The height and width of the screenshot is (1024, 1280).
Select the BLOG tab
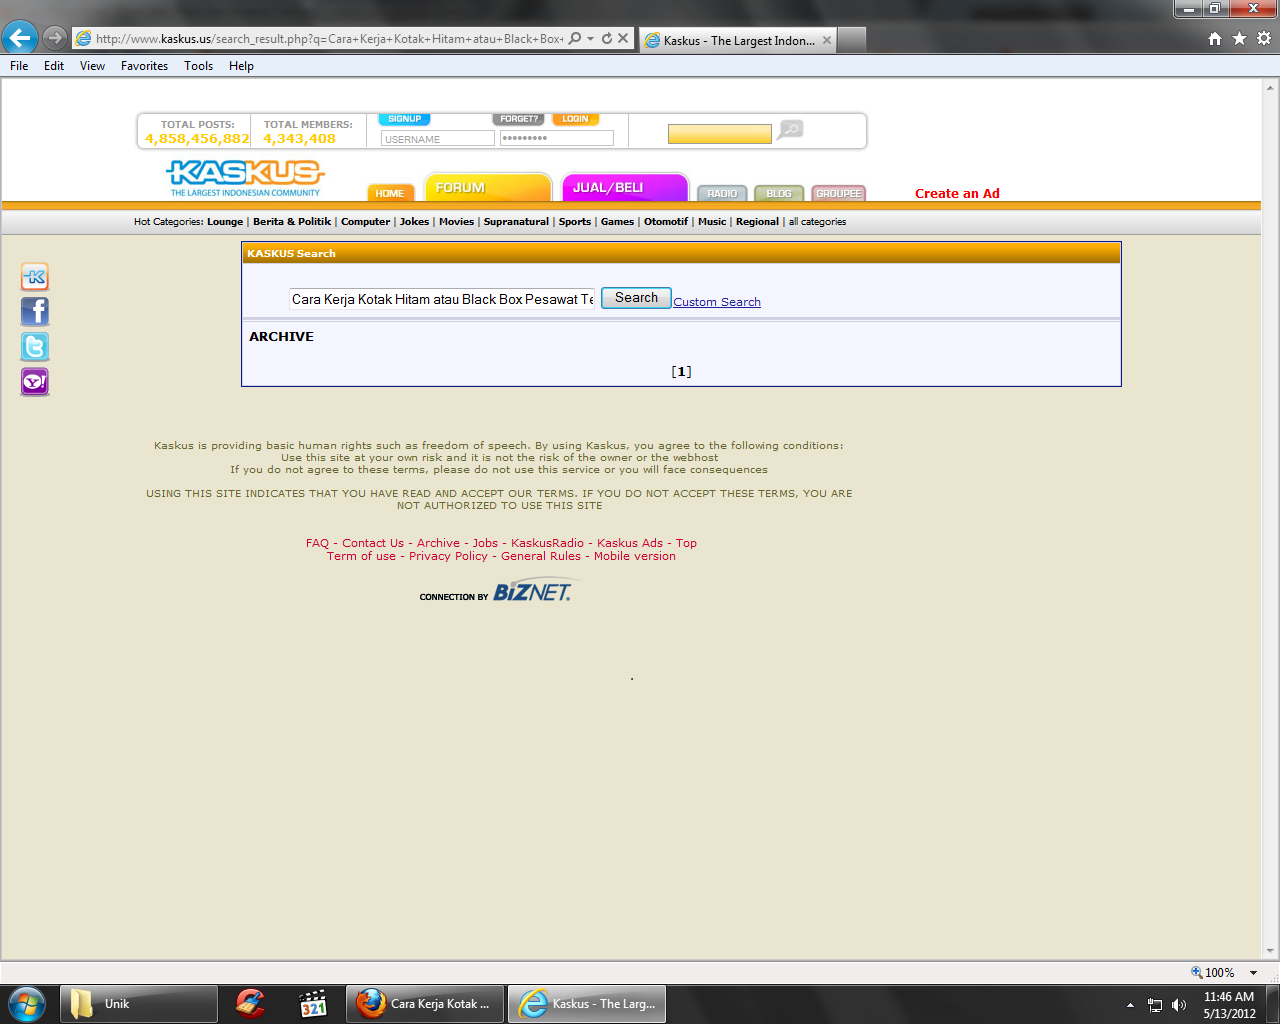[x=779, y=193]
